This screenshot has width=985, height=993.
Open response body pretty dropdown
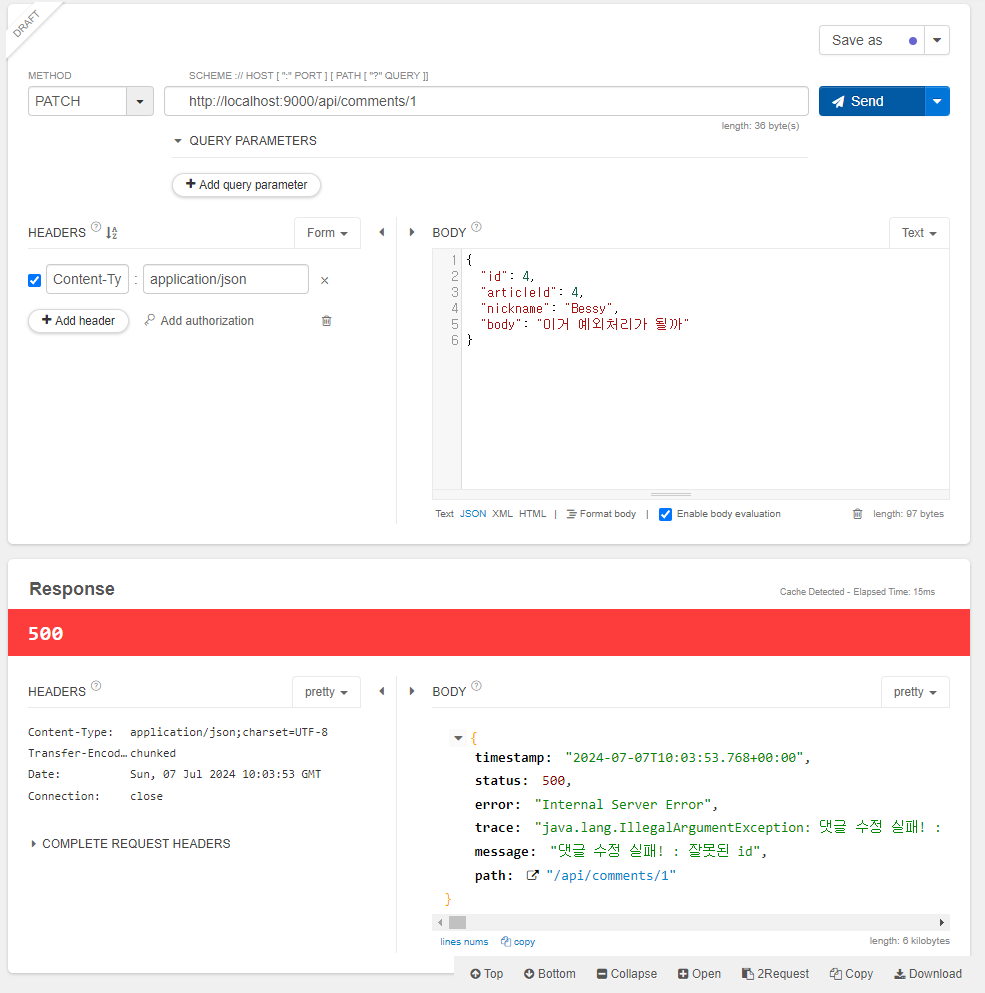click(915, 692)
